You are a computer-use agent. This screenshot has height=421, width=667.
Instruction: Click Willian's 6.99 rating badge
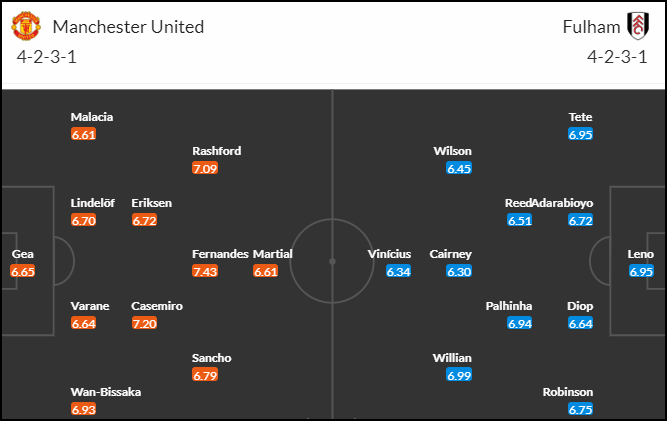459,375
